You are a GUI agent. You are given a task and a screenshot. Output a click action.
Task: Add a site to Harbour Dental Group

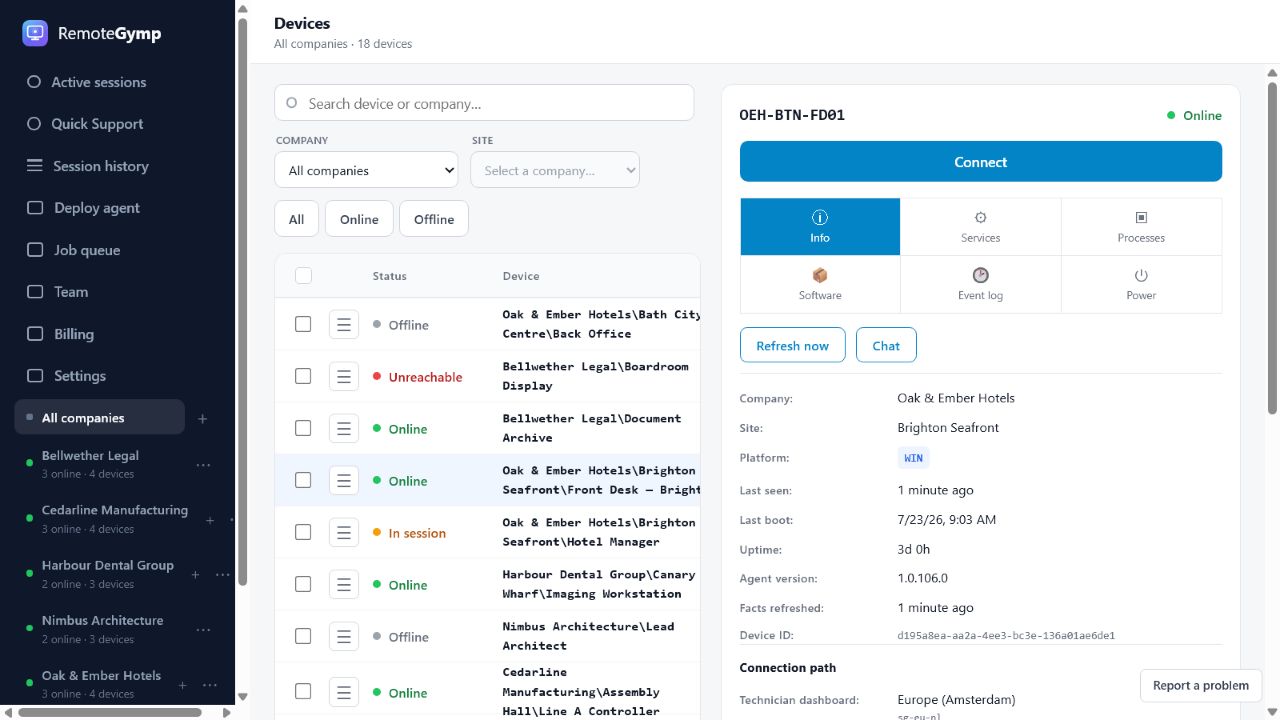point(195,575)
